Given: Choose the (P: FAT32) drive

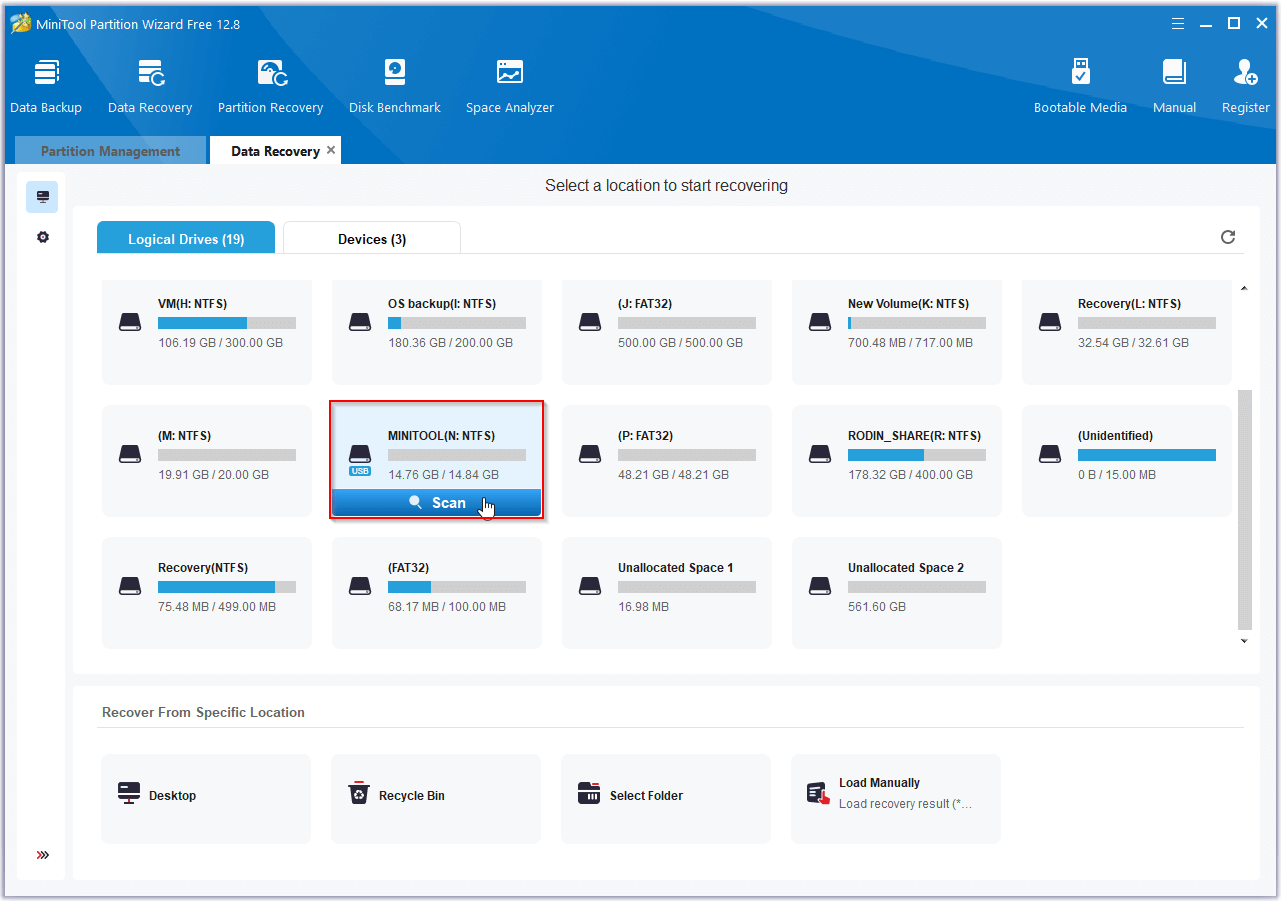Looking at the screenshot, I should pyautogui.click(x=667, y=460).
